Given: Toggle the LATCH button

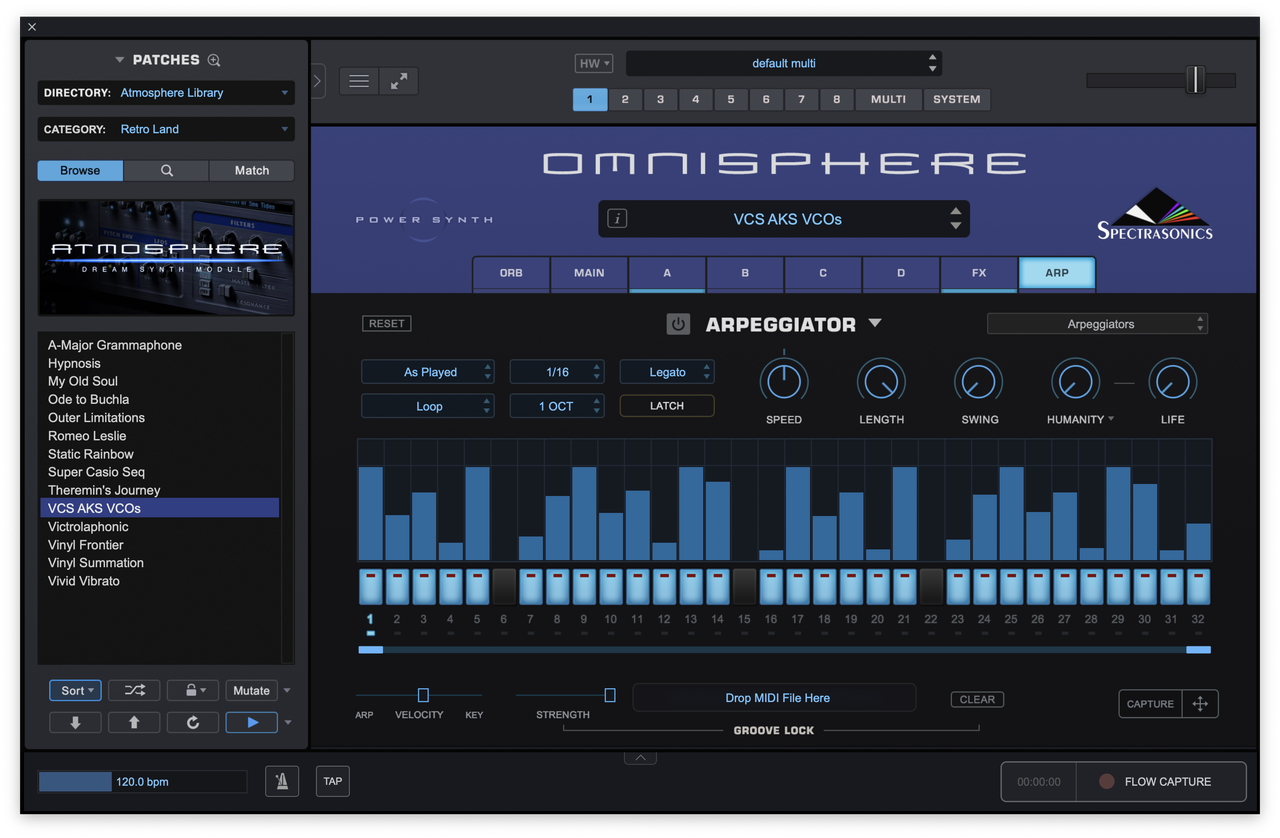Looking at the screenshot, I should point(667,406).
